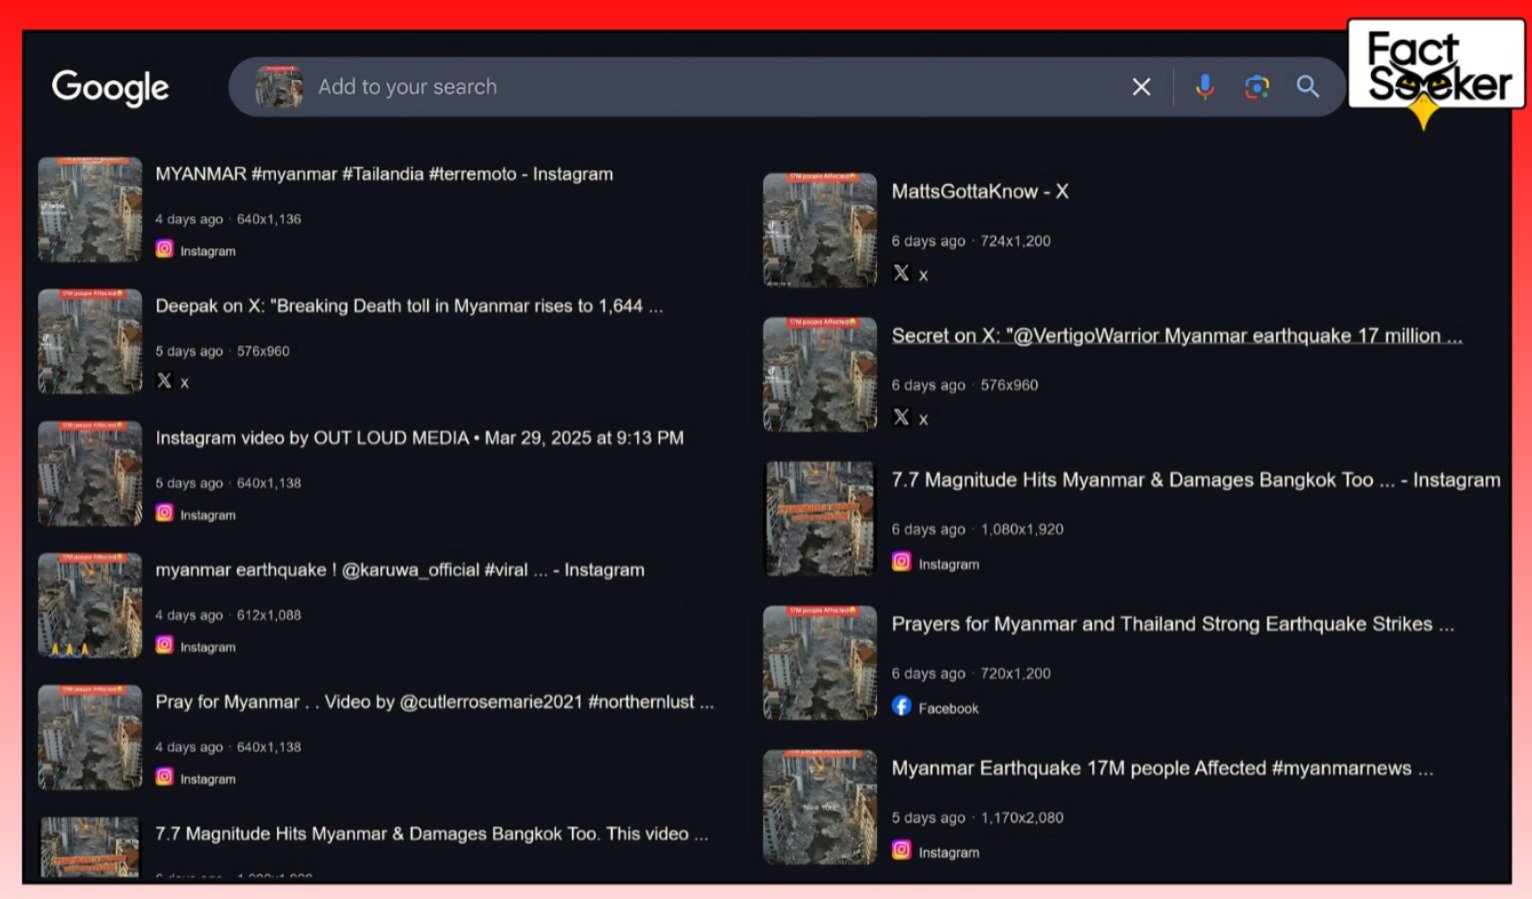Click thumbnail of MattsGottaKnow result
The image size is (1532, 899).
click(820, 230)
